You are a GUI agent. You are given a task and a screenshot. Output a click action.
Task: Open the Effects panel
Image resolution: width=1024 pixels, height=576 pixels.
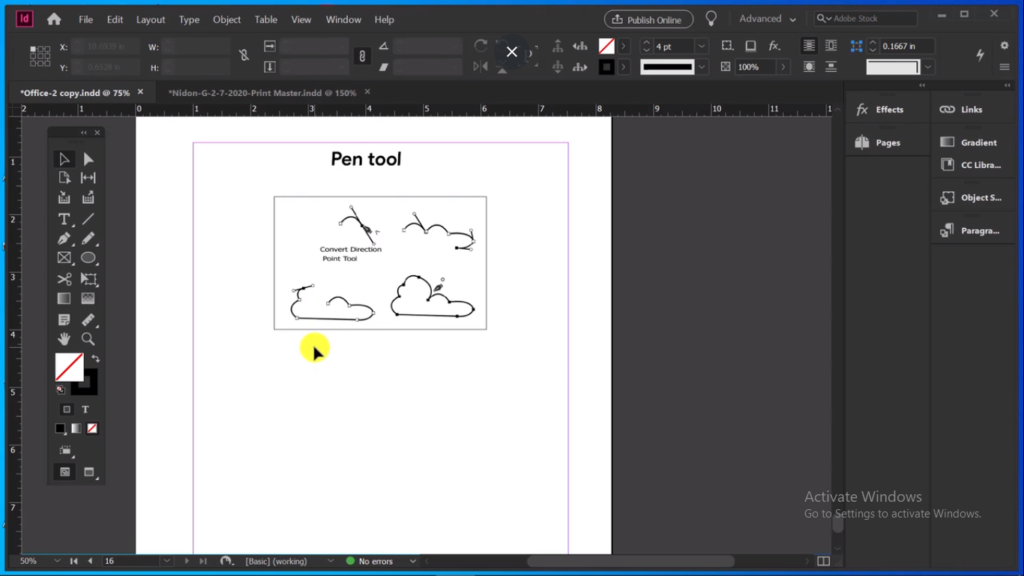point(881,110)
